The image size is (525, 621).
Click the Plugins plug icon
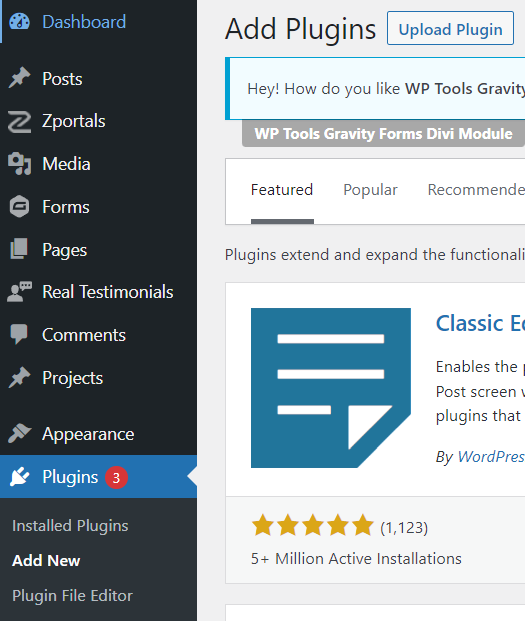pyautogui.click(x=19, y=476)
